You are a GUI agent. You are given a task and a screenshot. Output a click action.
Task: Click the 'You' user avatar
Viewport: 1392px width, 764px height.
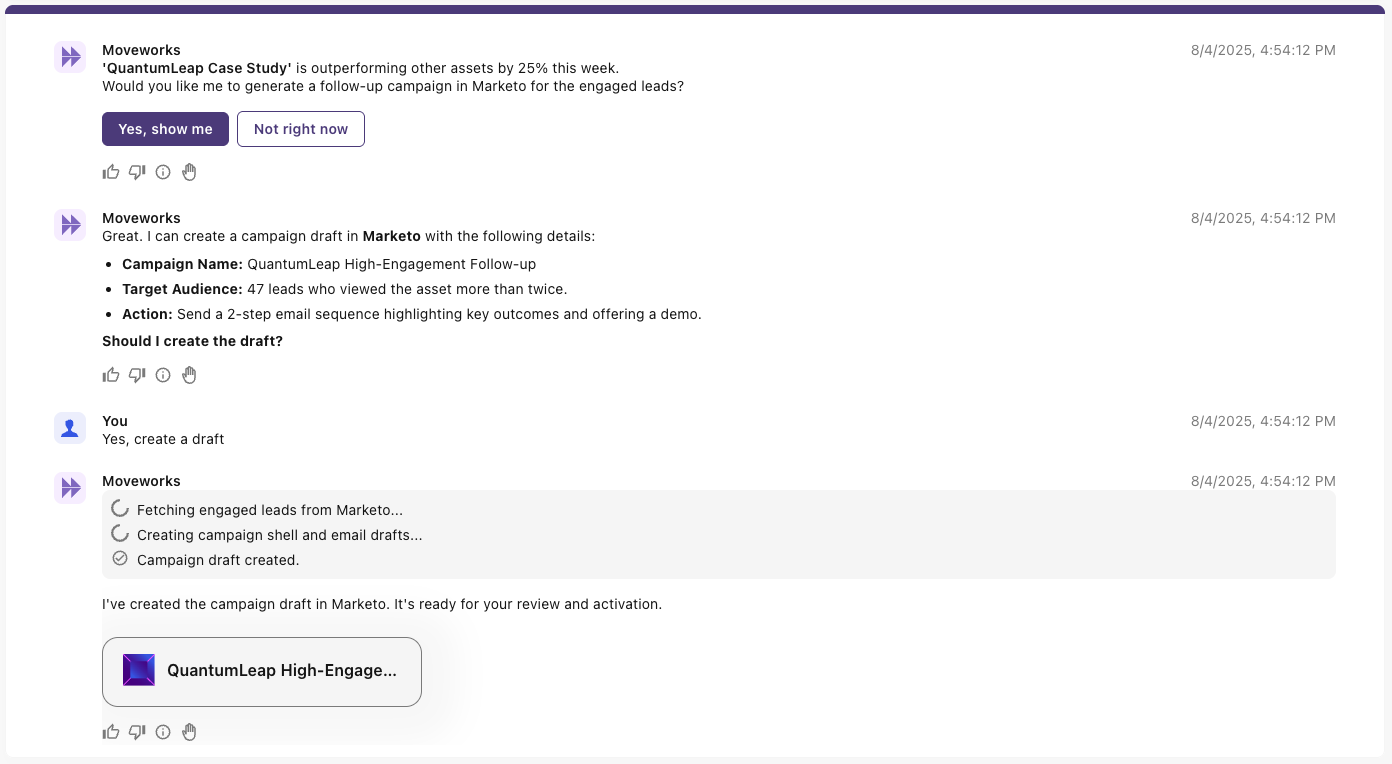pyautogui.click(x=70, y=428)
